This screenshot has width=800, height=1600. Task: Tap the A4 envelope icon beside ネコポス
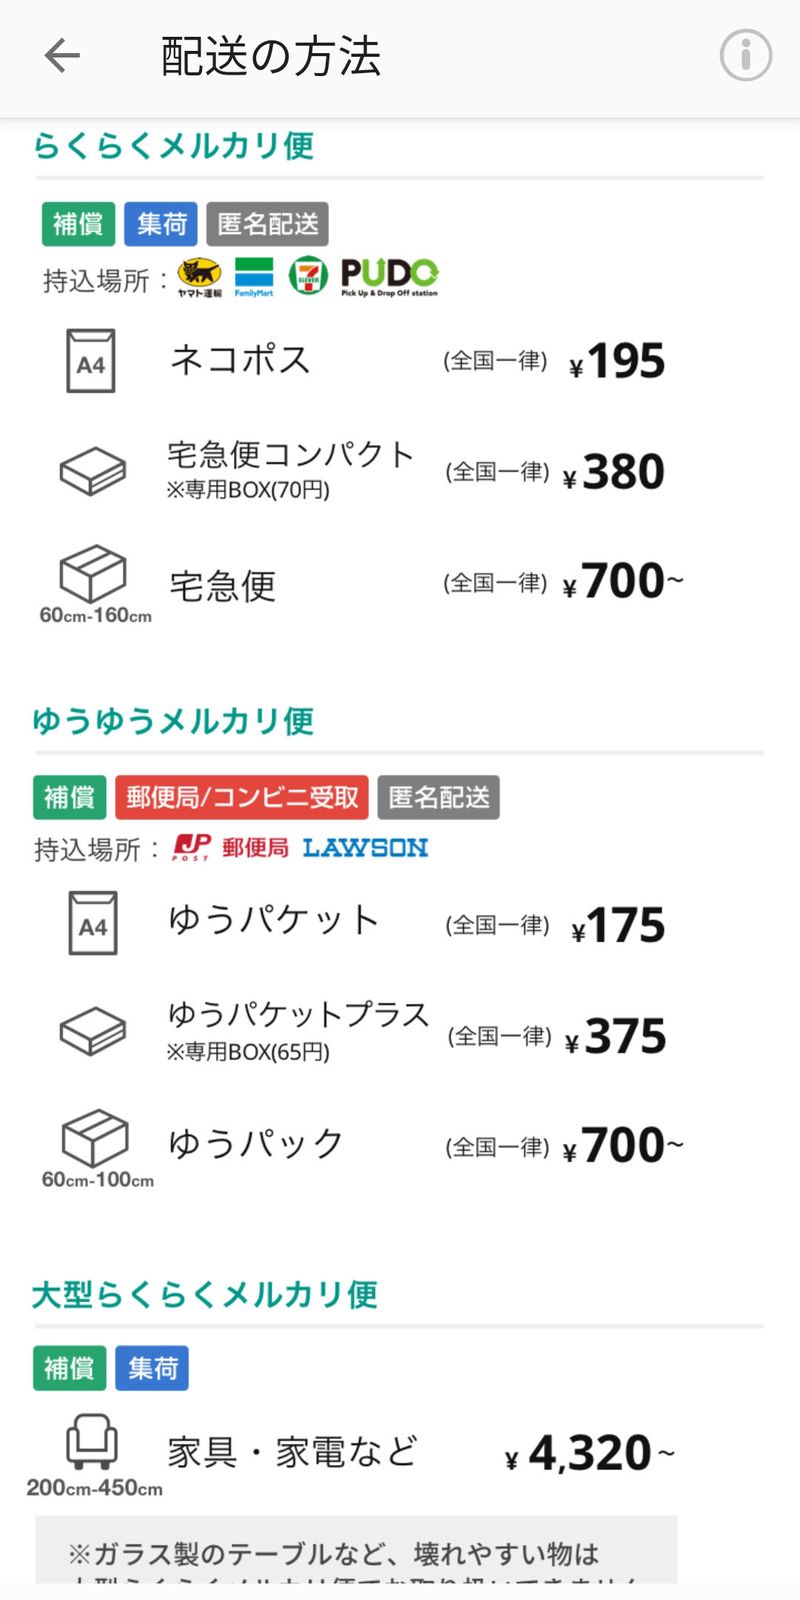[x=91, y=361]
